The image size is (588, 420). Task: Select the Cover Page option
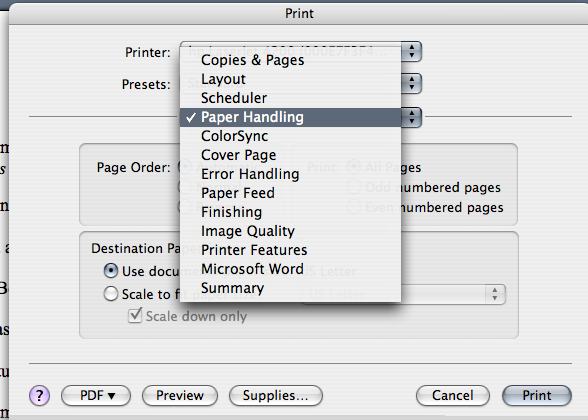coord(290,155)
